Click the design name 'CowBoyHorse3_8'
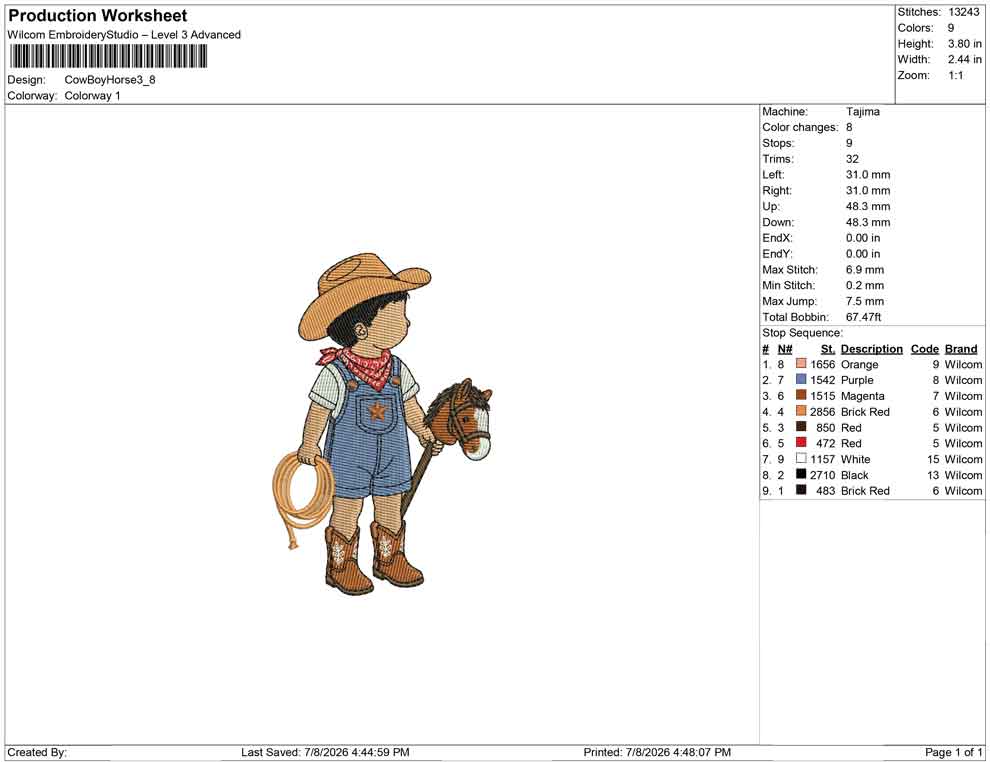Viewport: 990px width, 762px height. (110, 80)
